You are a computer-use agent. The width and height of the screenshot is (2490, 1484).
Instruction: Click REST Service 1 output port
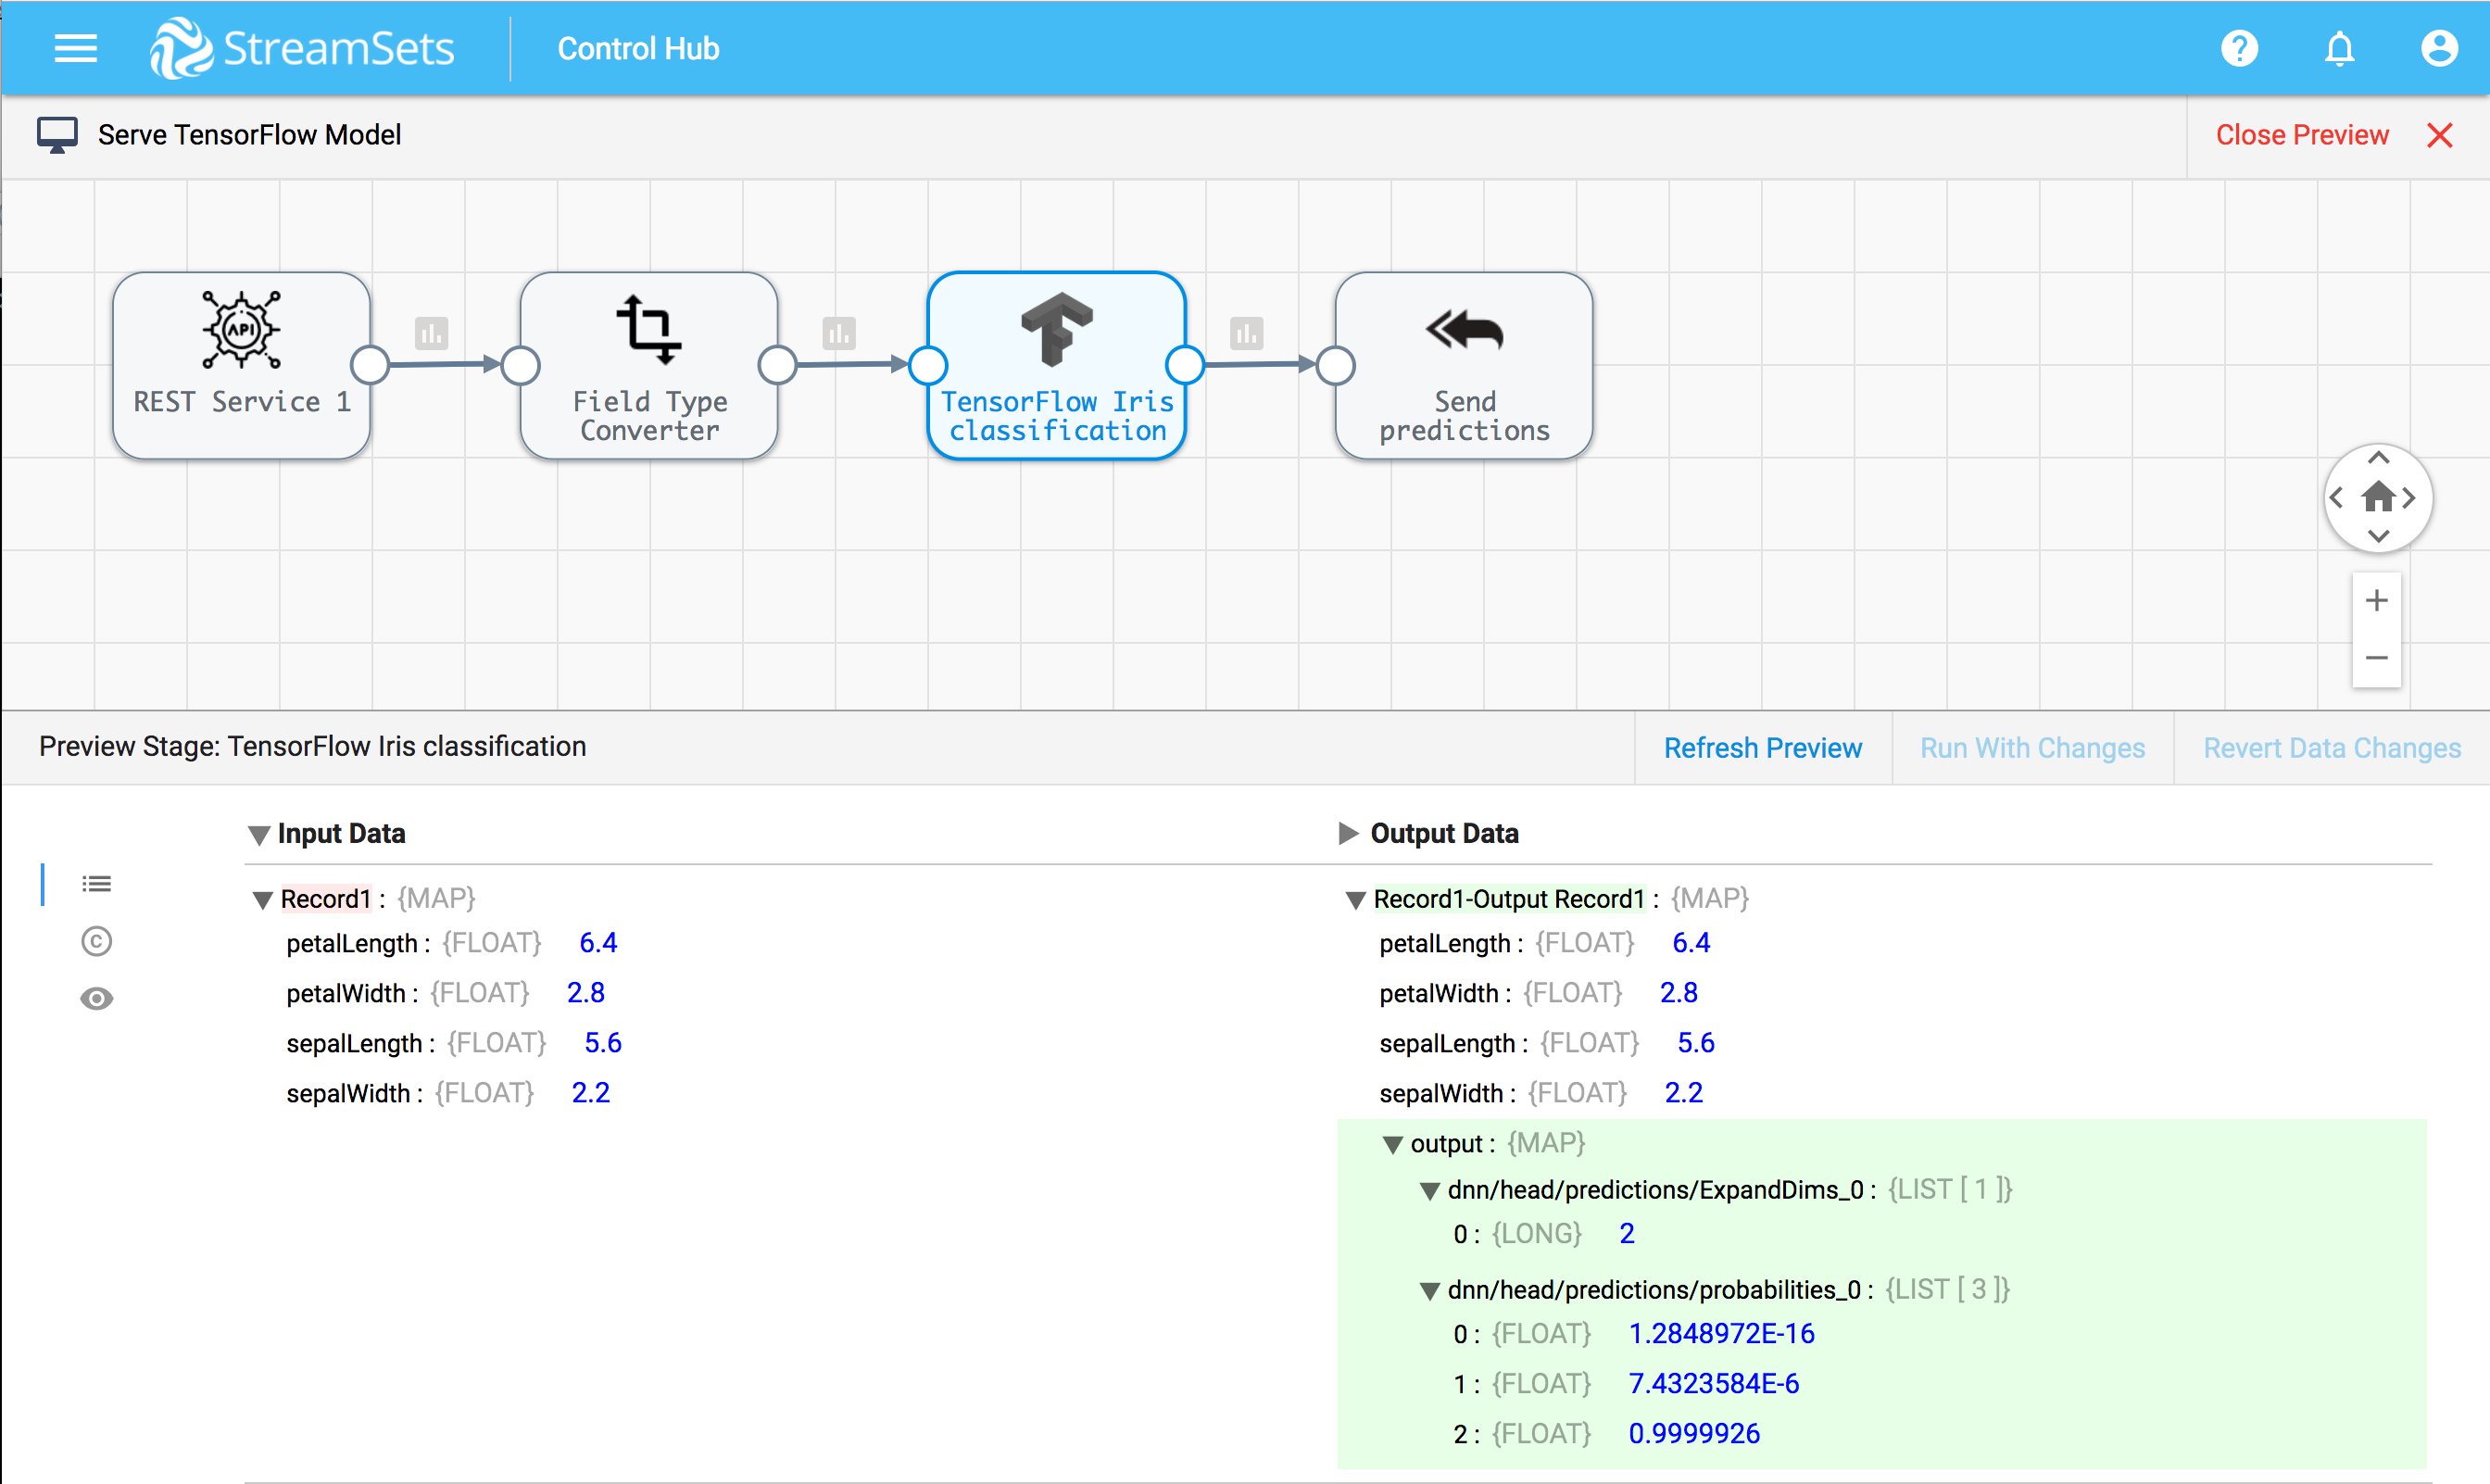pyautogui.click(x=370, y=365)
